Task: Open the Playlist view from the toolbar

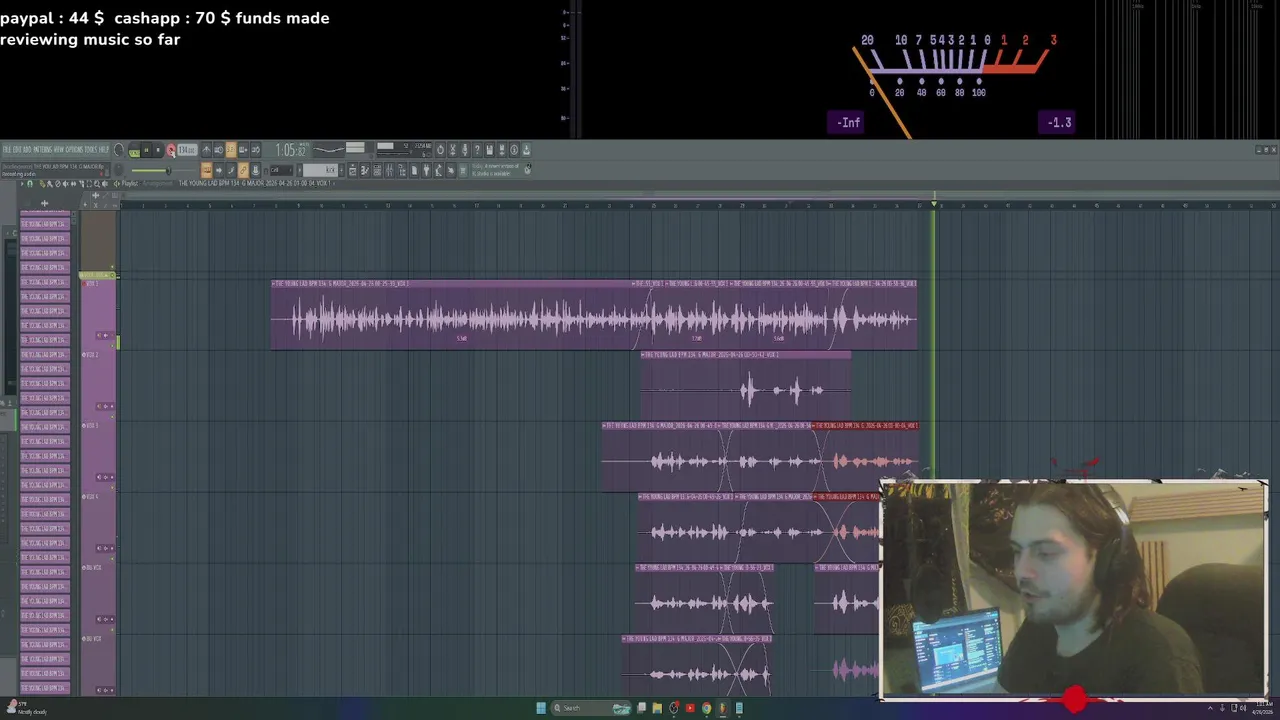Action: 352,170
